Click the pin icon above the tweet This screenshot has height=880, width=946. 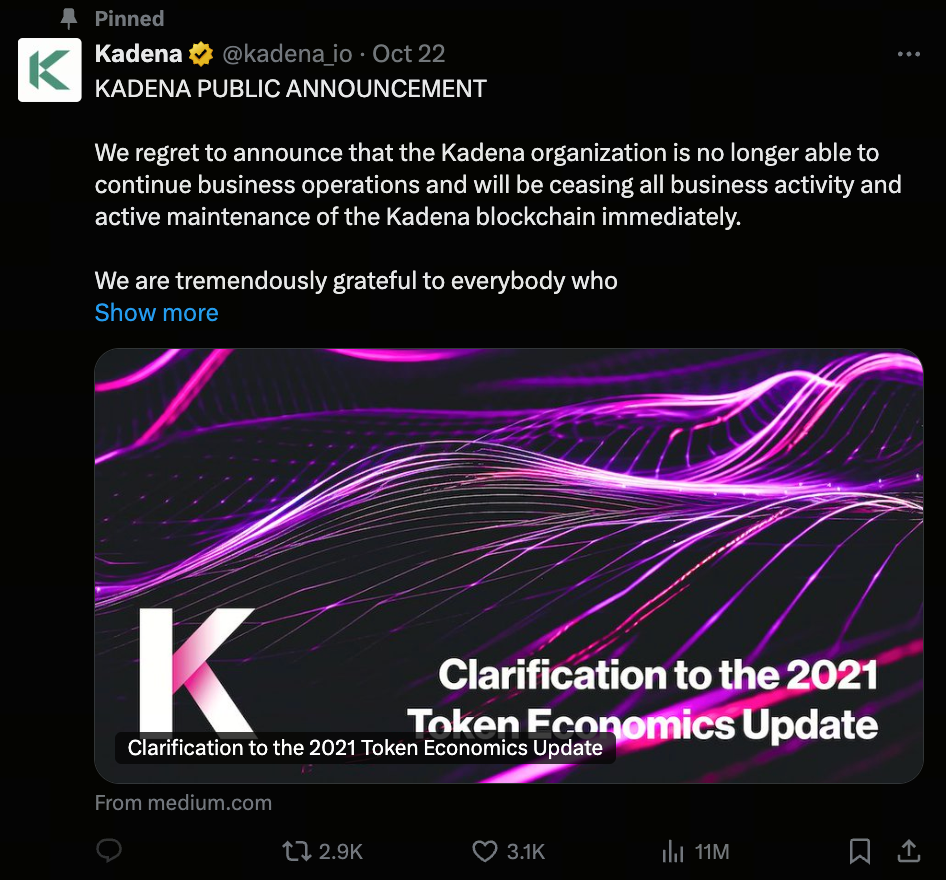[x=69, y=19]
